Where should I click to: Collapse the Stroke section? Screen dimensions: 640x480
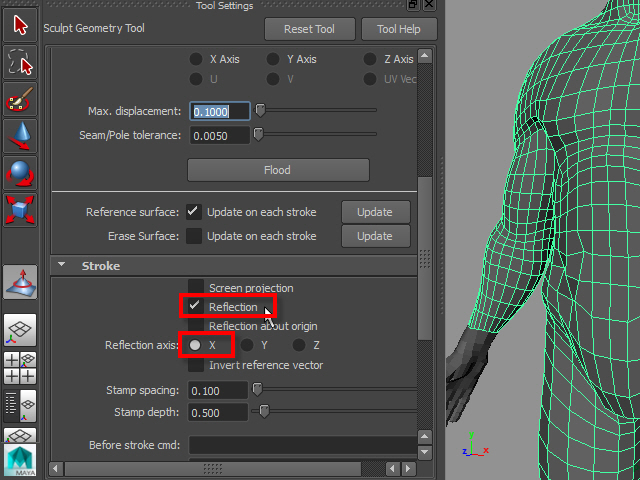pos(62,266)
